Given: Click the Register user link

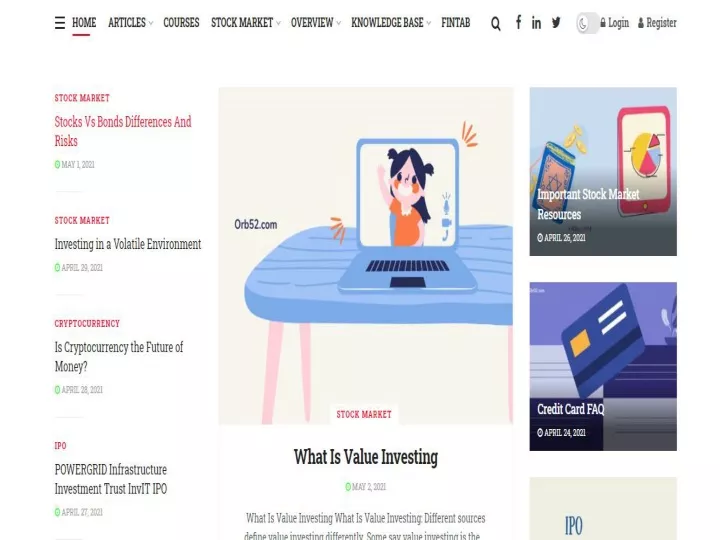Looking at the screenshot, I should [x=657, y=22].
